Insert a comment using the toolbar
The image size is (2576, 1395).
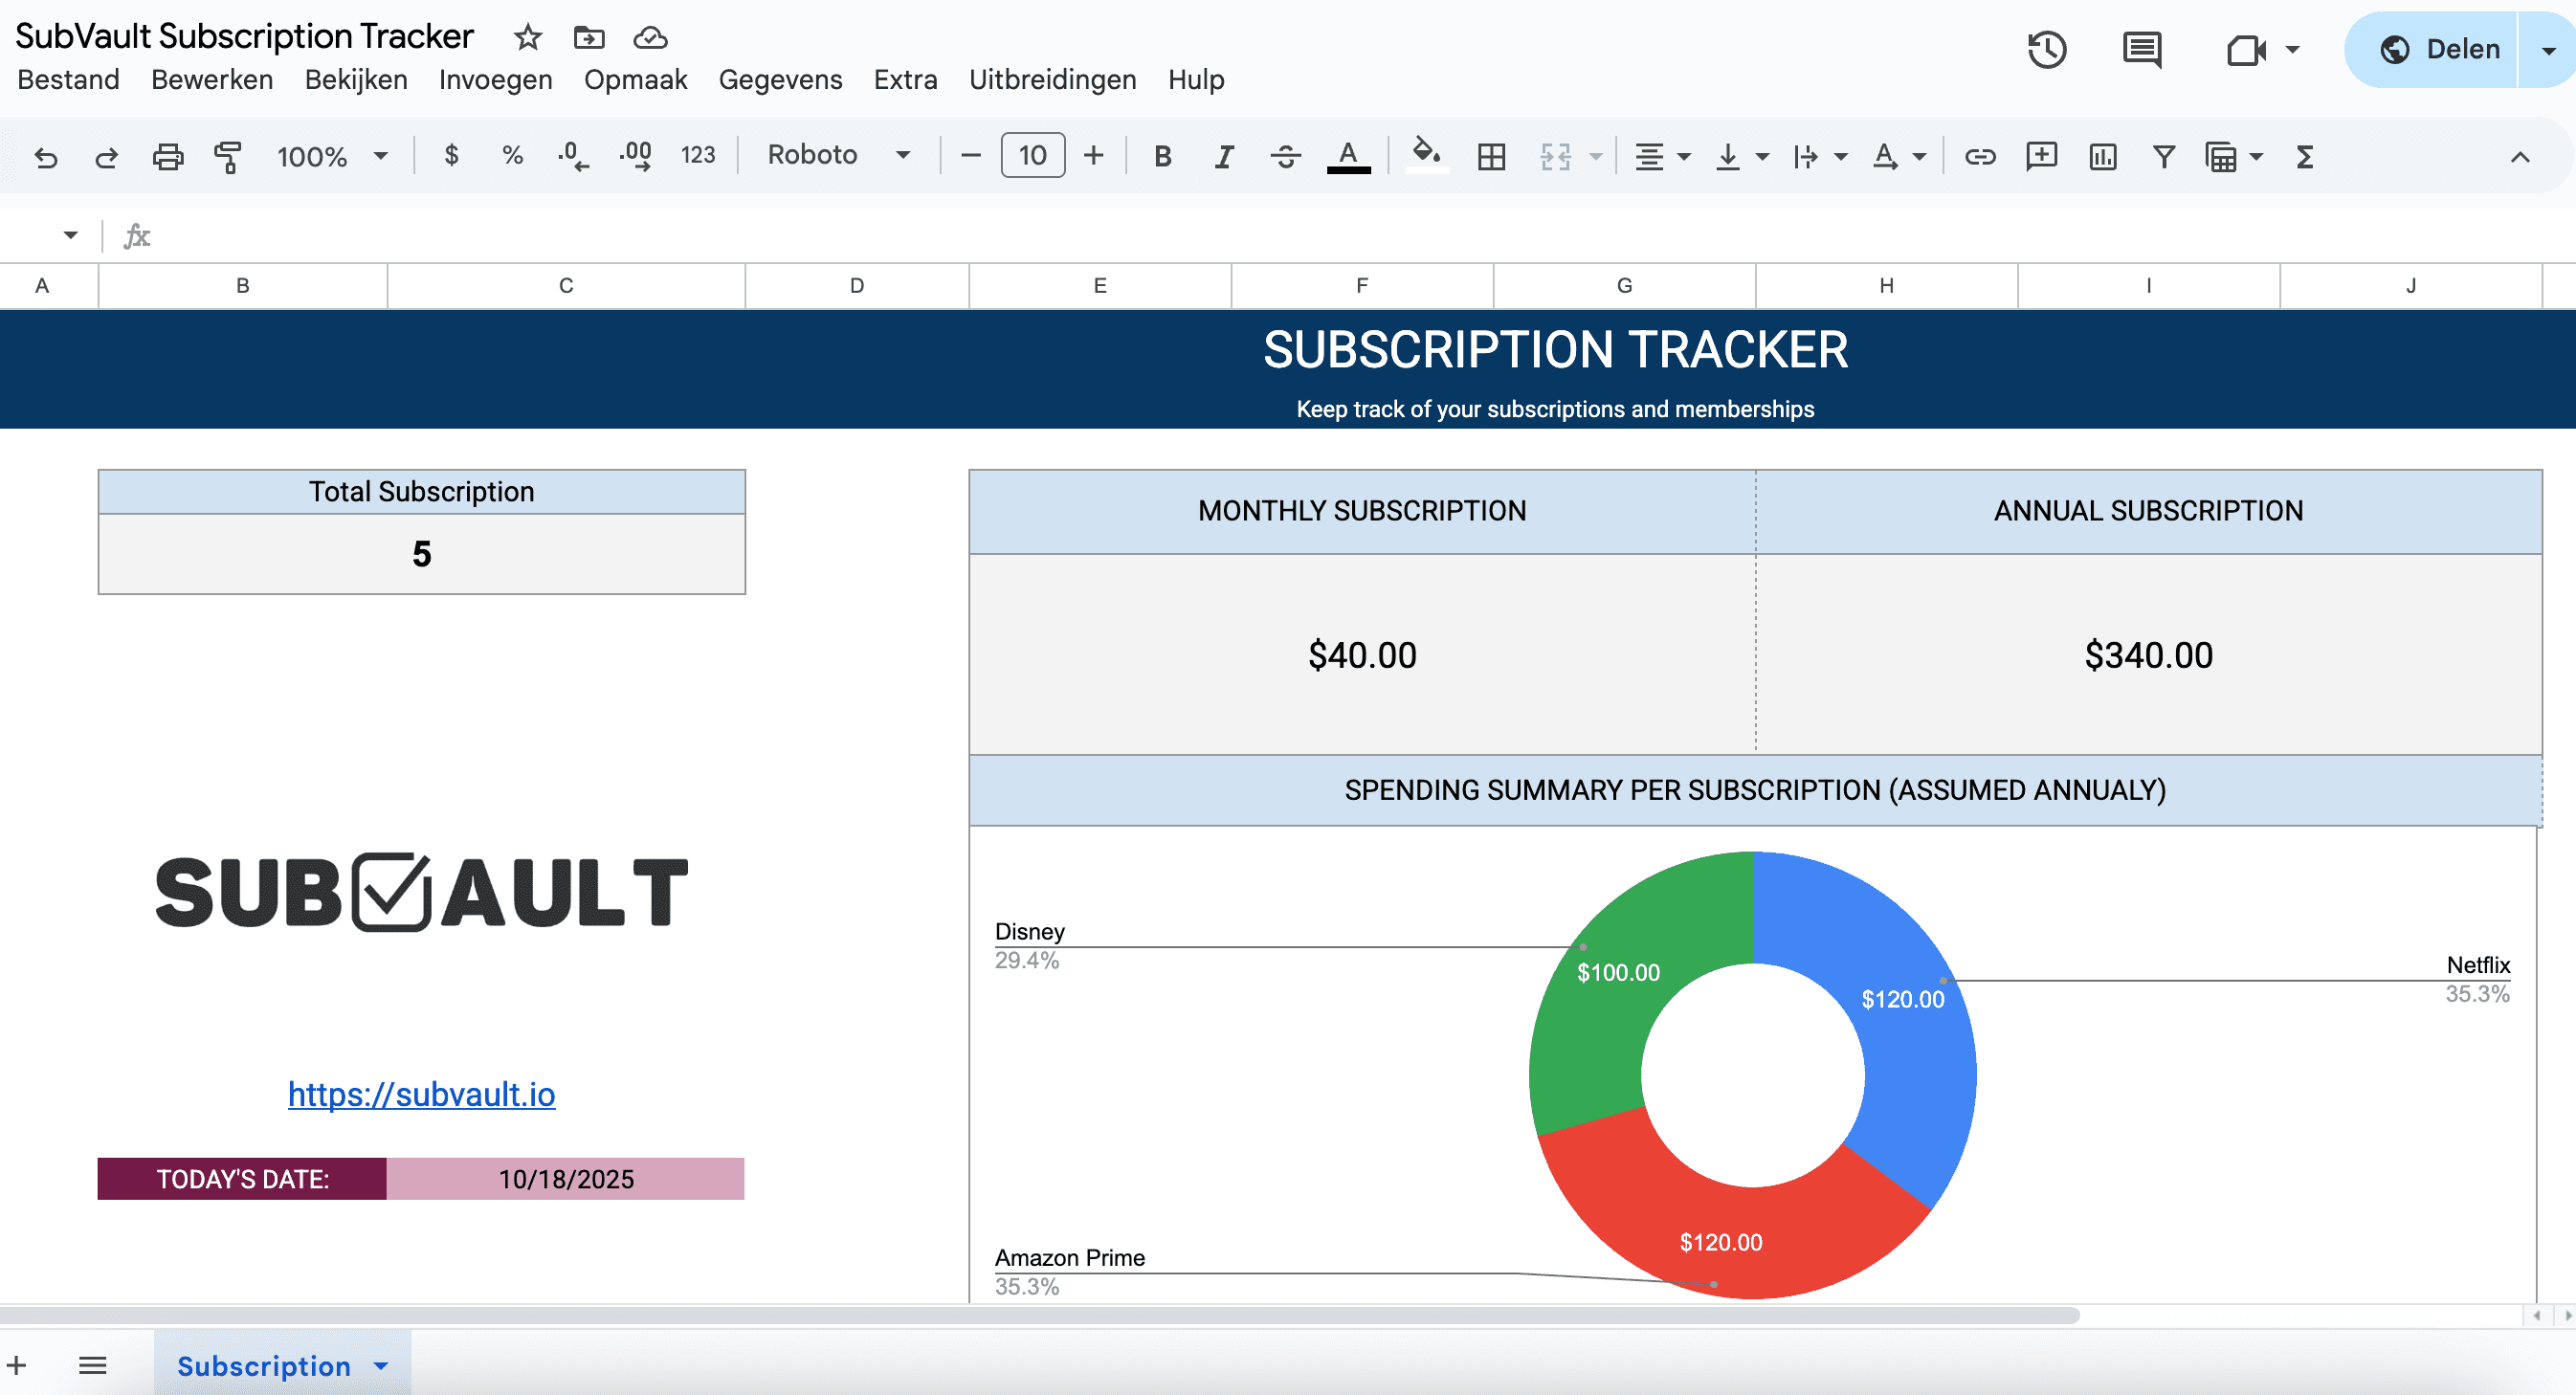click(x=2040, y=156)
